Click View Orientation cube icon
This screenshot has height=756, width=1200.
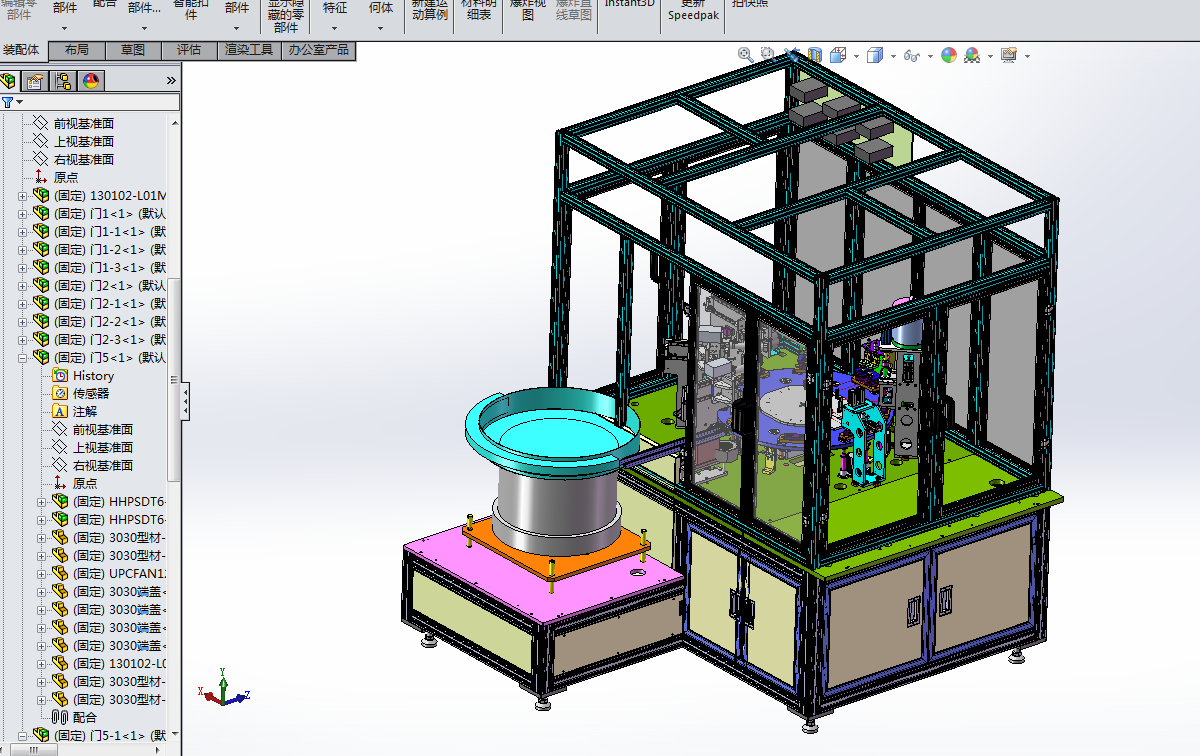click(838, 55)
